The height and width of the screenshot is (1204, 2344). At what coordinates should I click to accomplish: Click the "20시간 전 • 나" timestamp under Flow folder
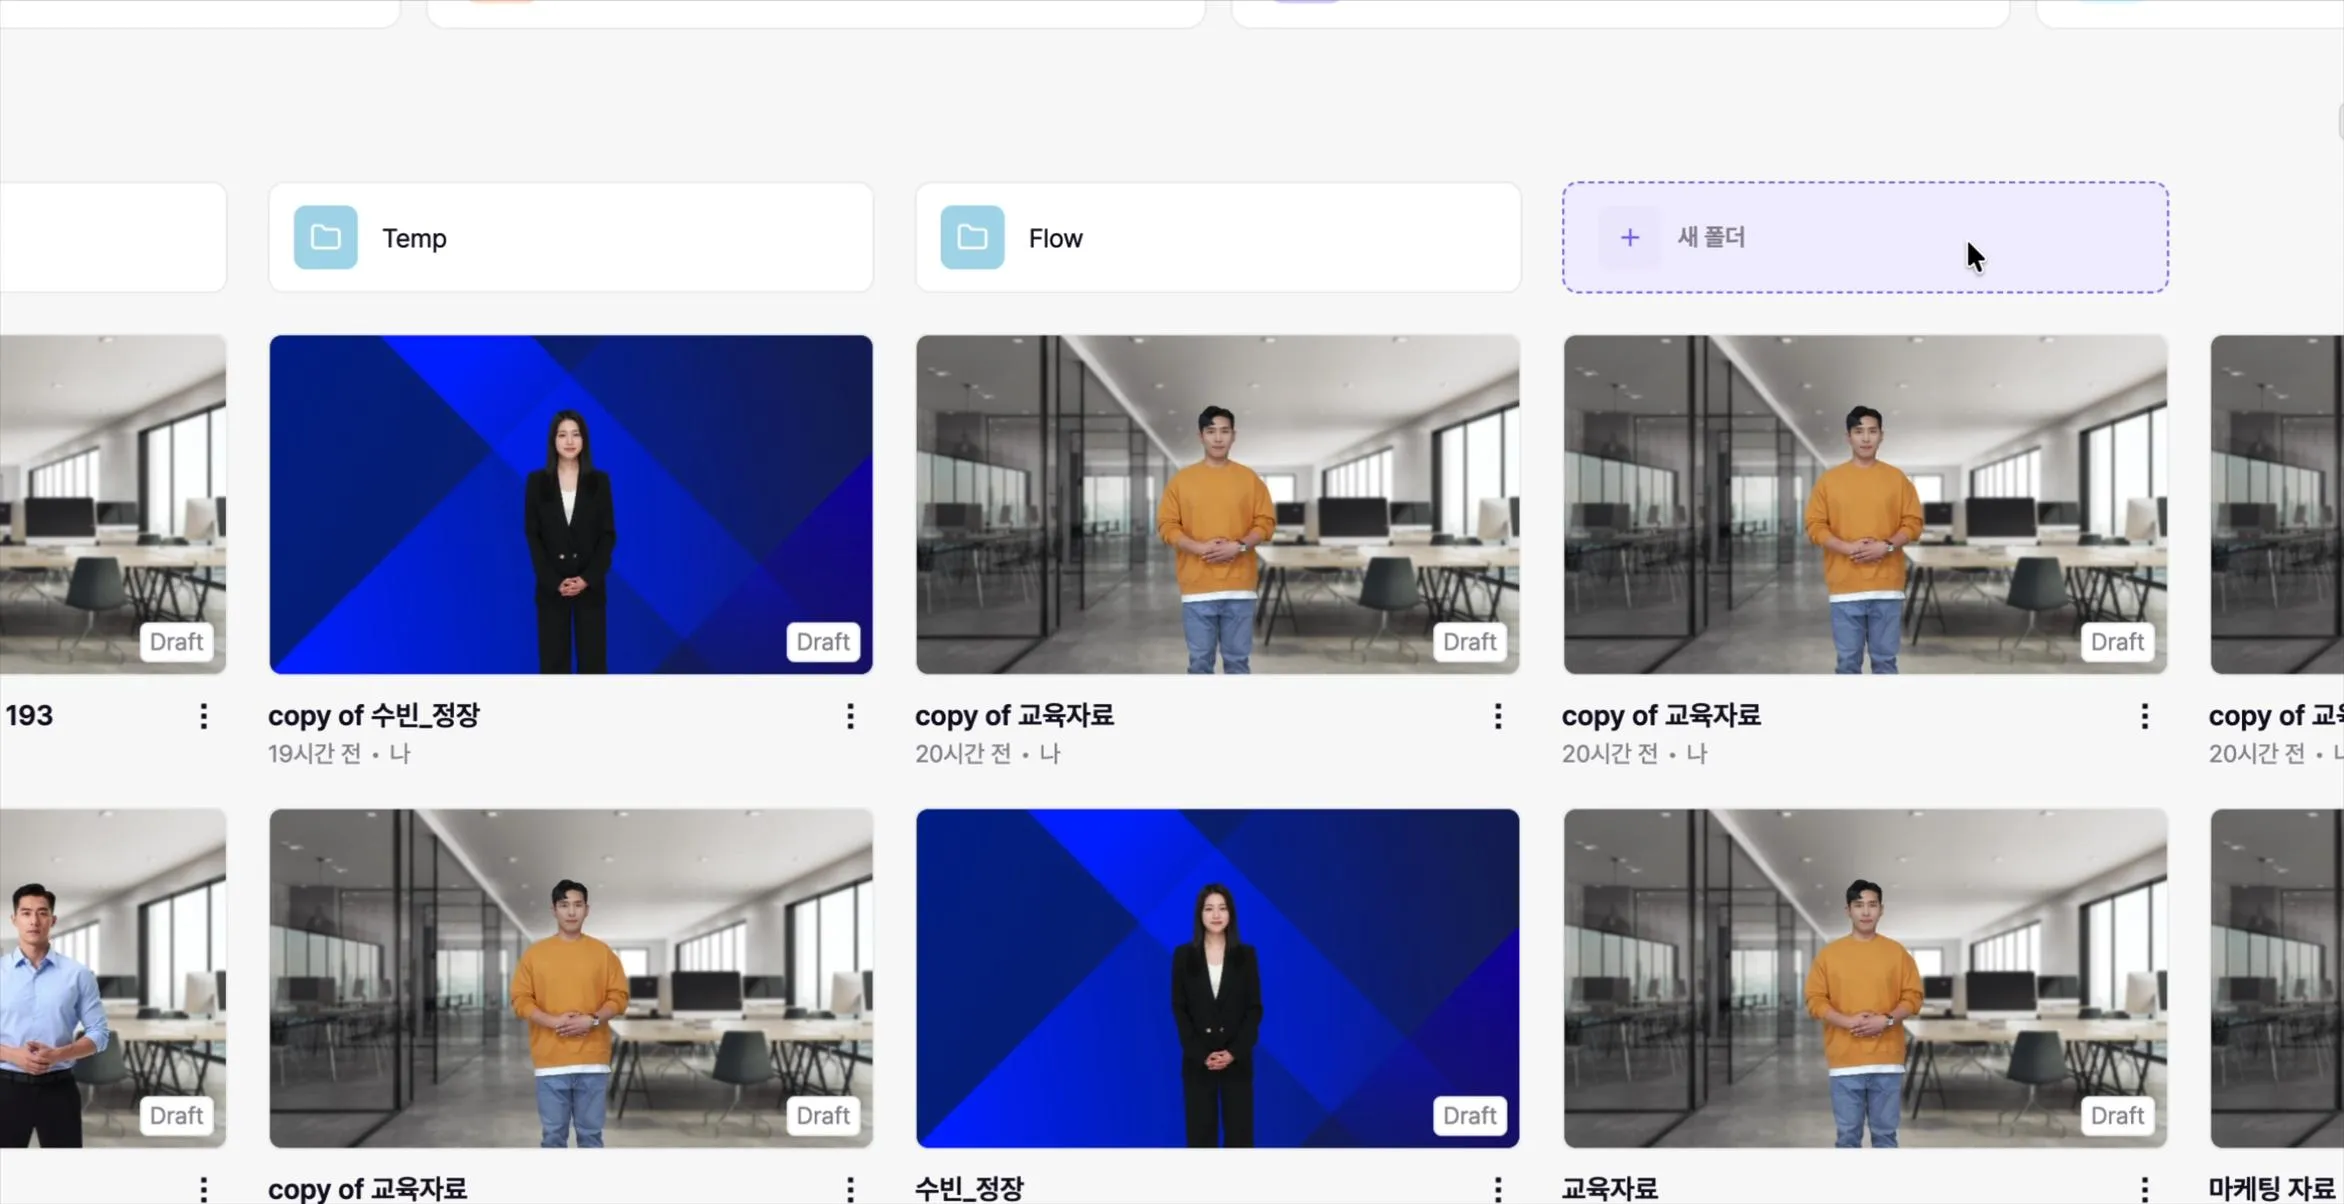(988, 753)
